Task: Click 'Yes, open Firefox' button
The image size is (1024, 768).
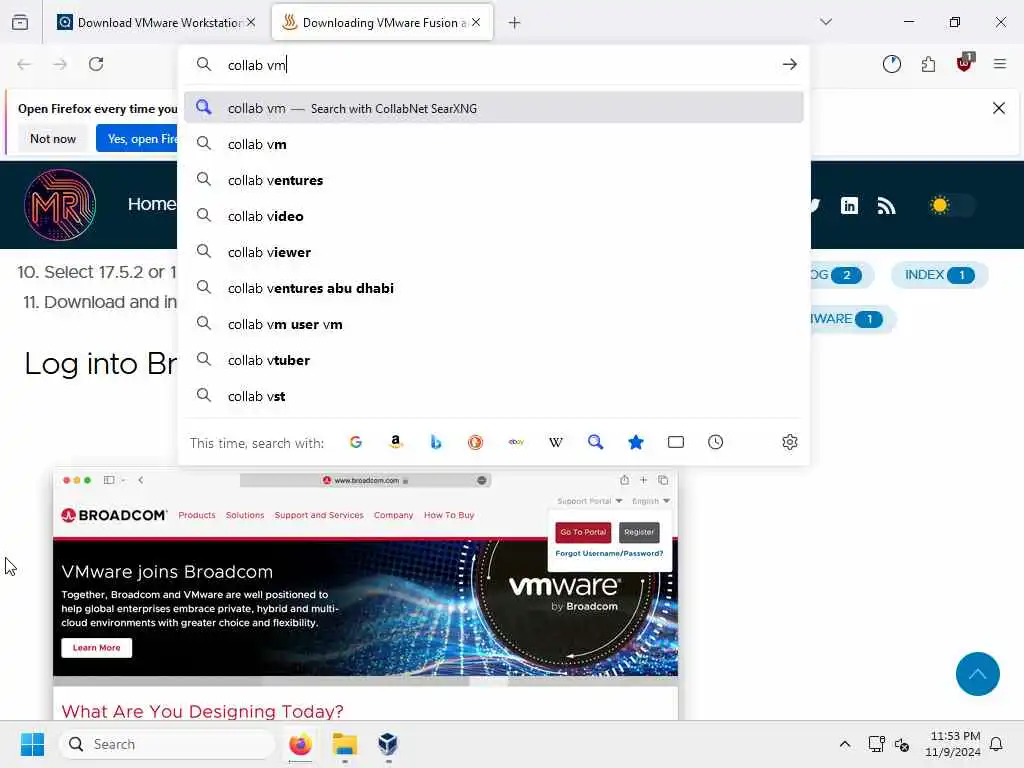Action: tap(137, 138)
